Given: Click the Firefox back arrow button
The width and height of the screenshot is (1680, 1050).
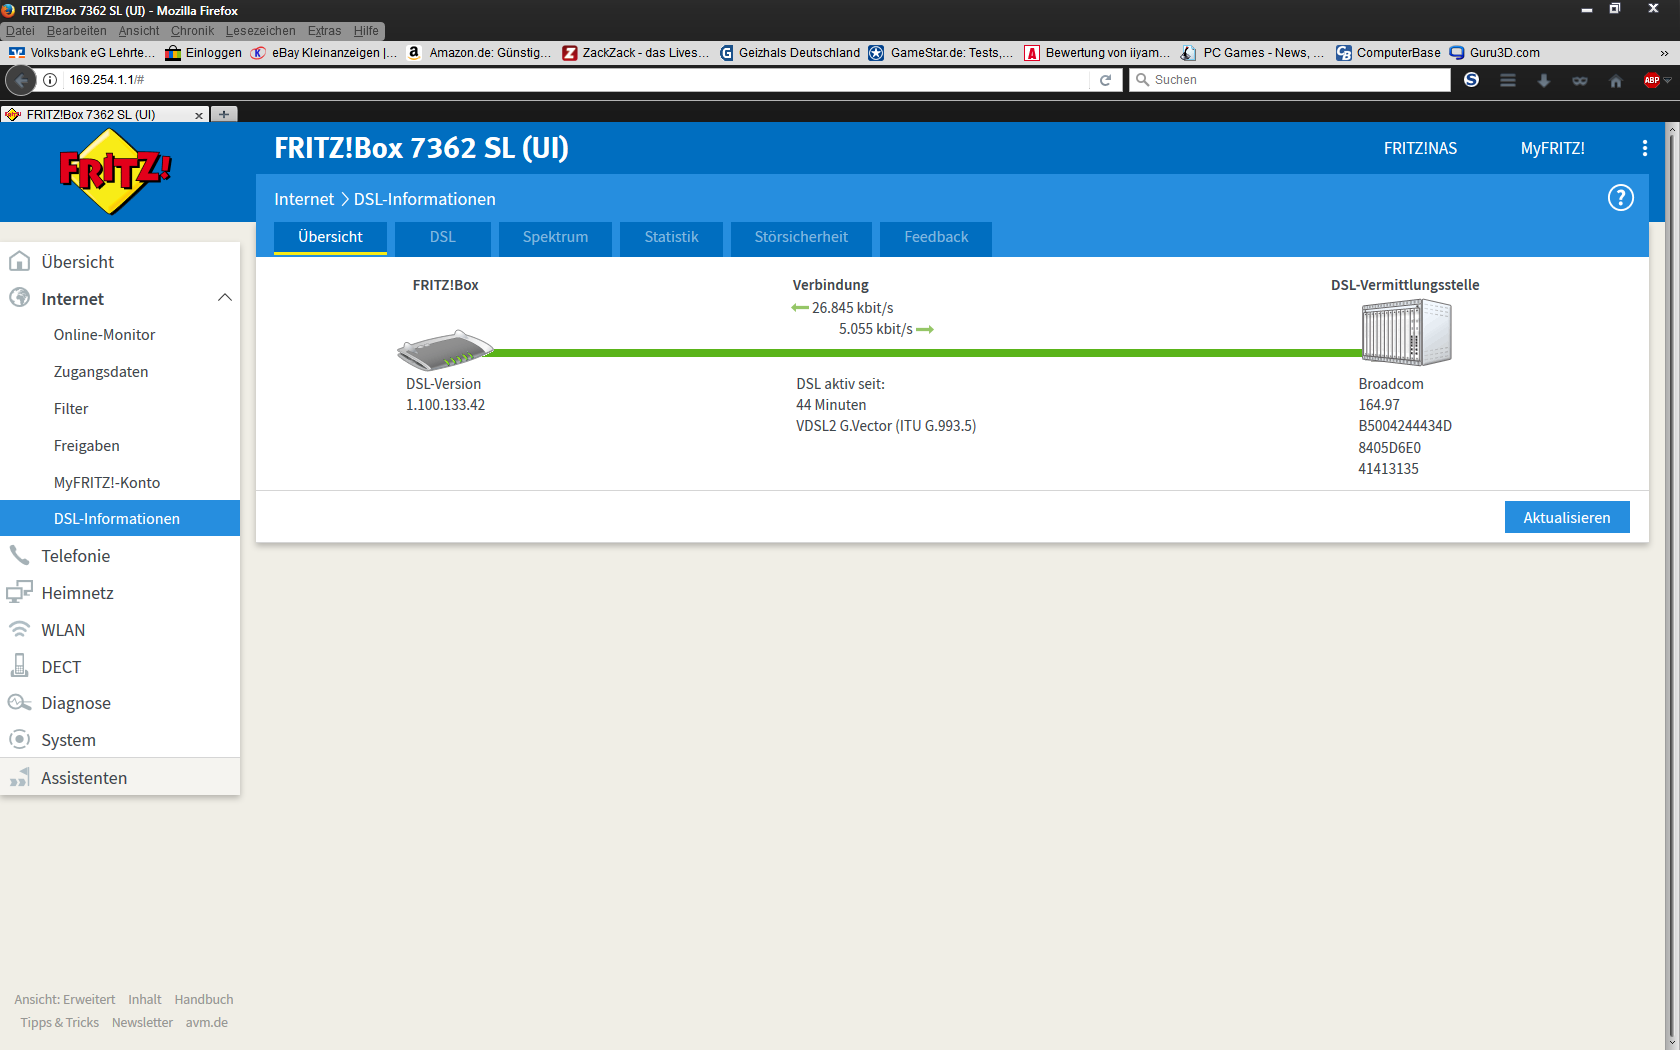Looking at the screenshot, I should (21, 80).
